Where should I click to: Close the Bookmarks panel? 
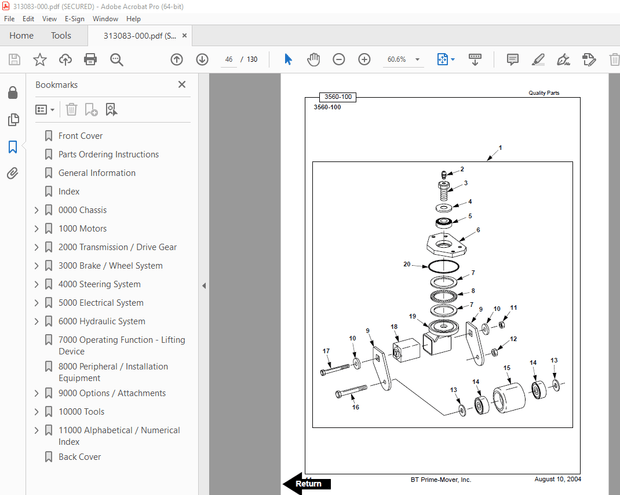[182, 85]
